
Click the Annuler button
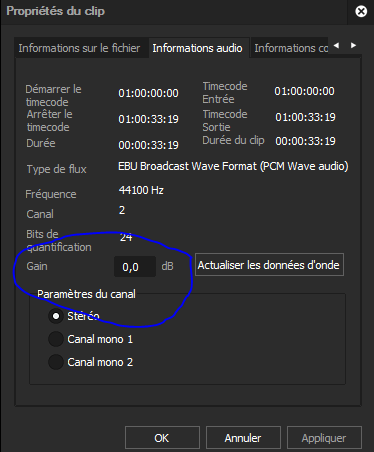[x=243, y=437]
